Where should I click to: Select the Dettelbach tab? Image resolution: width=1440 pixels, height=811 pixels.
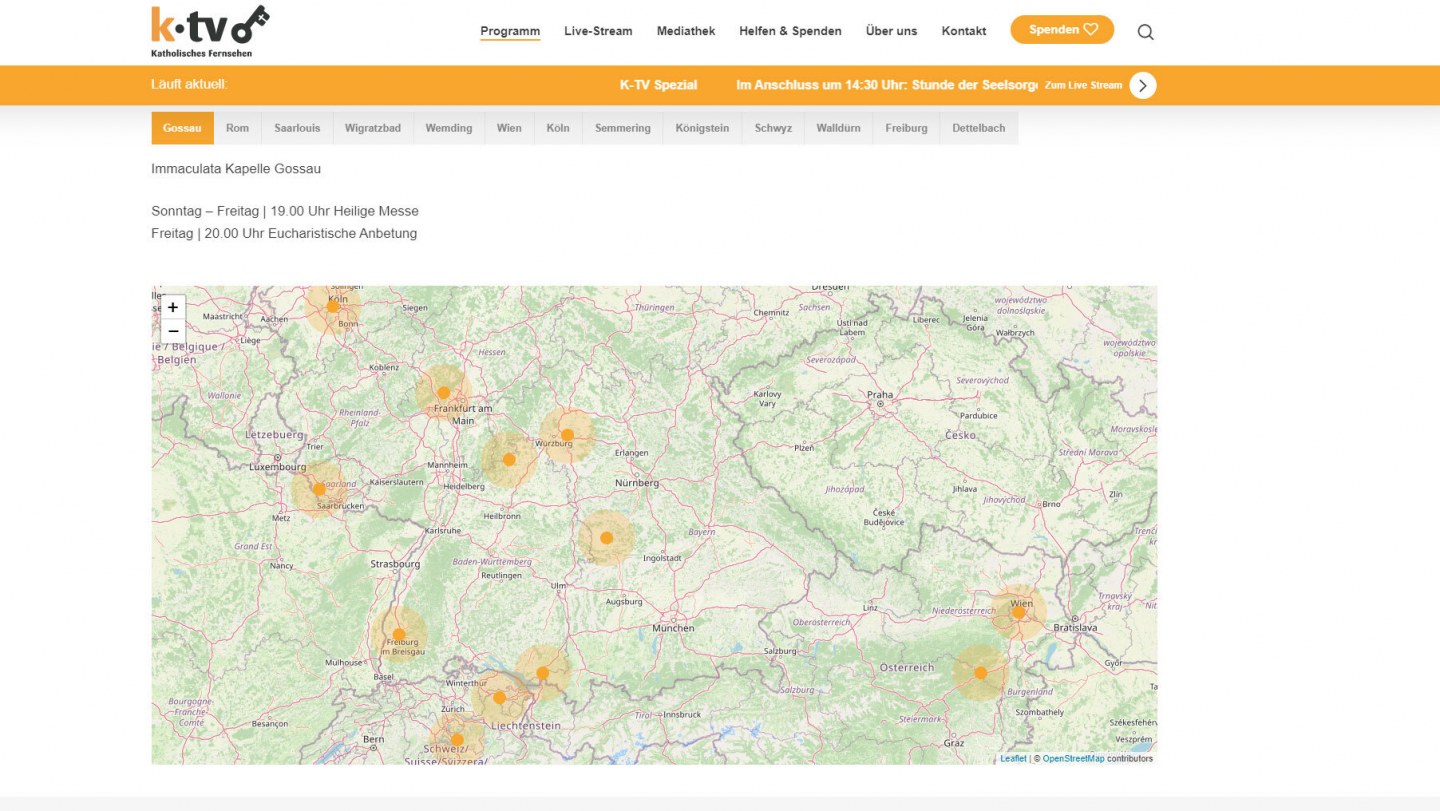(x=979, y=128)
